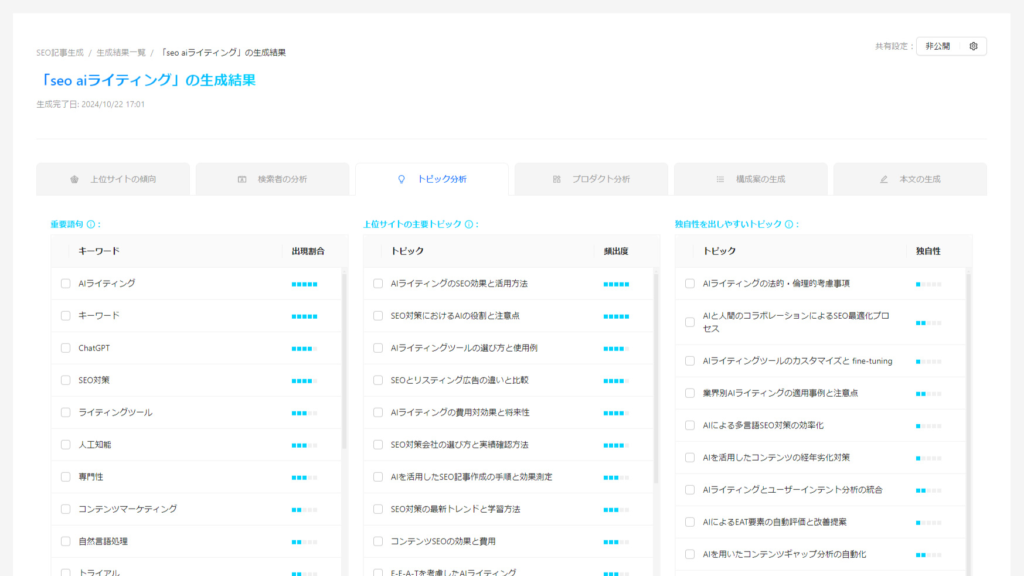Click 出現割合 meter for AIライティング row
This screenshot has height=576, width=1024.
click(304, 284)
